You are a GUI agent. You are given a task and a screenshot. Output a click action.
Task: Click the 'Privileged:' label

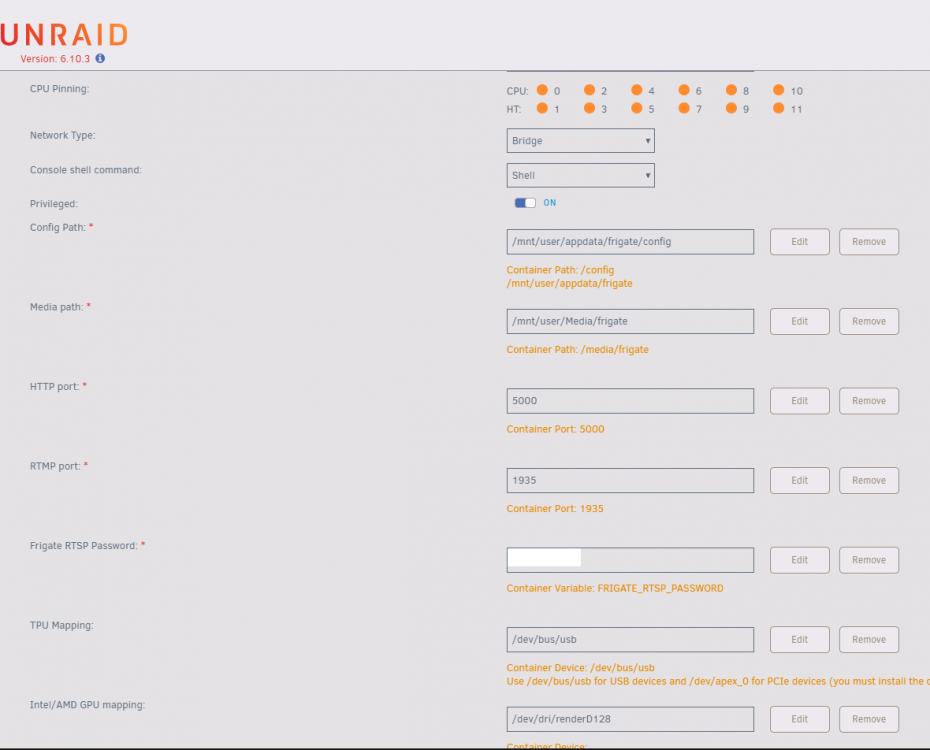coord(53,204)
